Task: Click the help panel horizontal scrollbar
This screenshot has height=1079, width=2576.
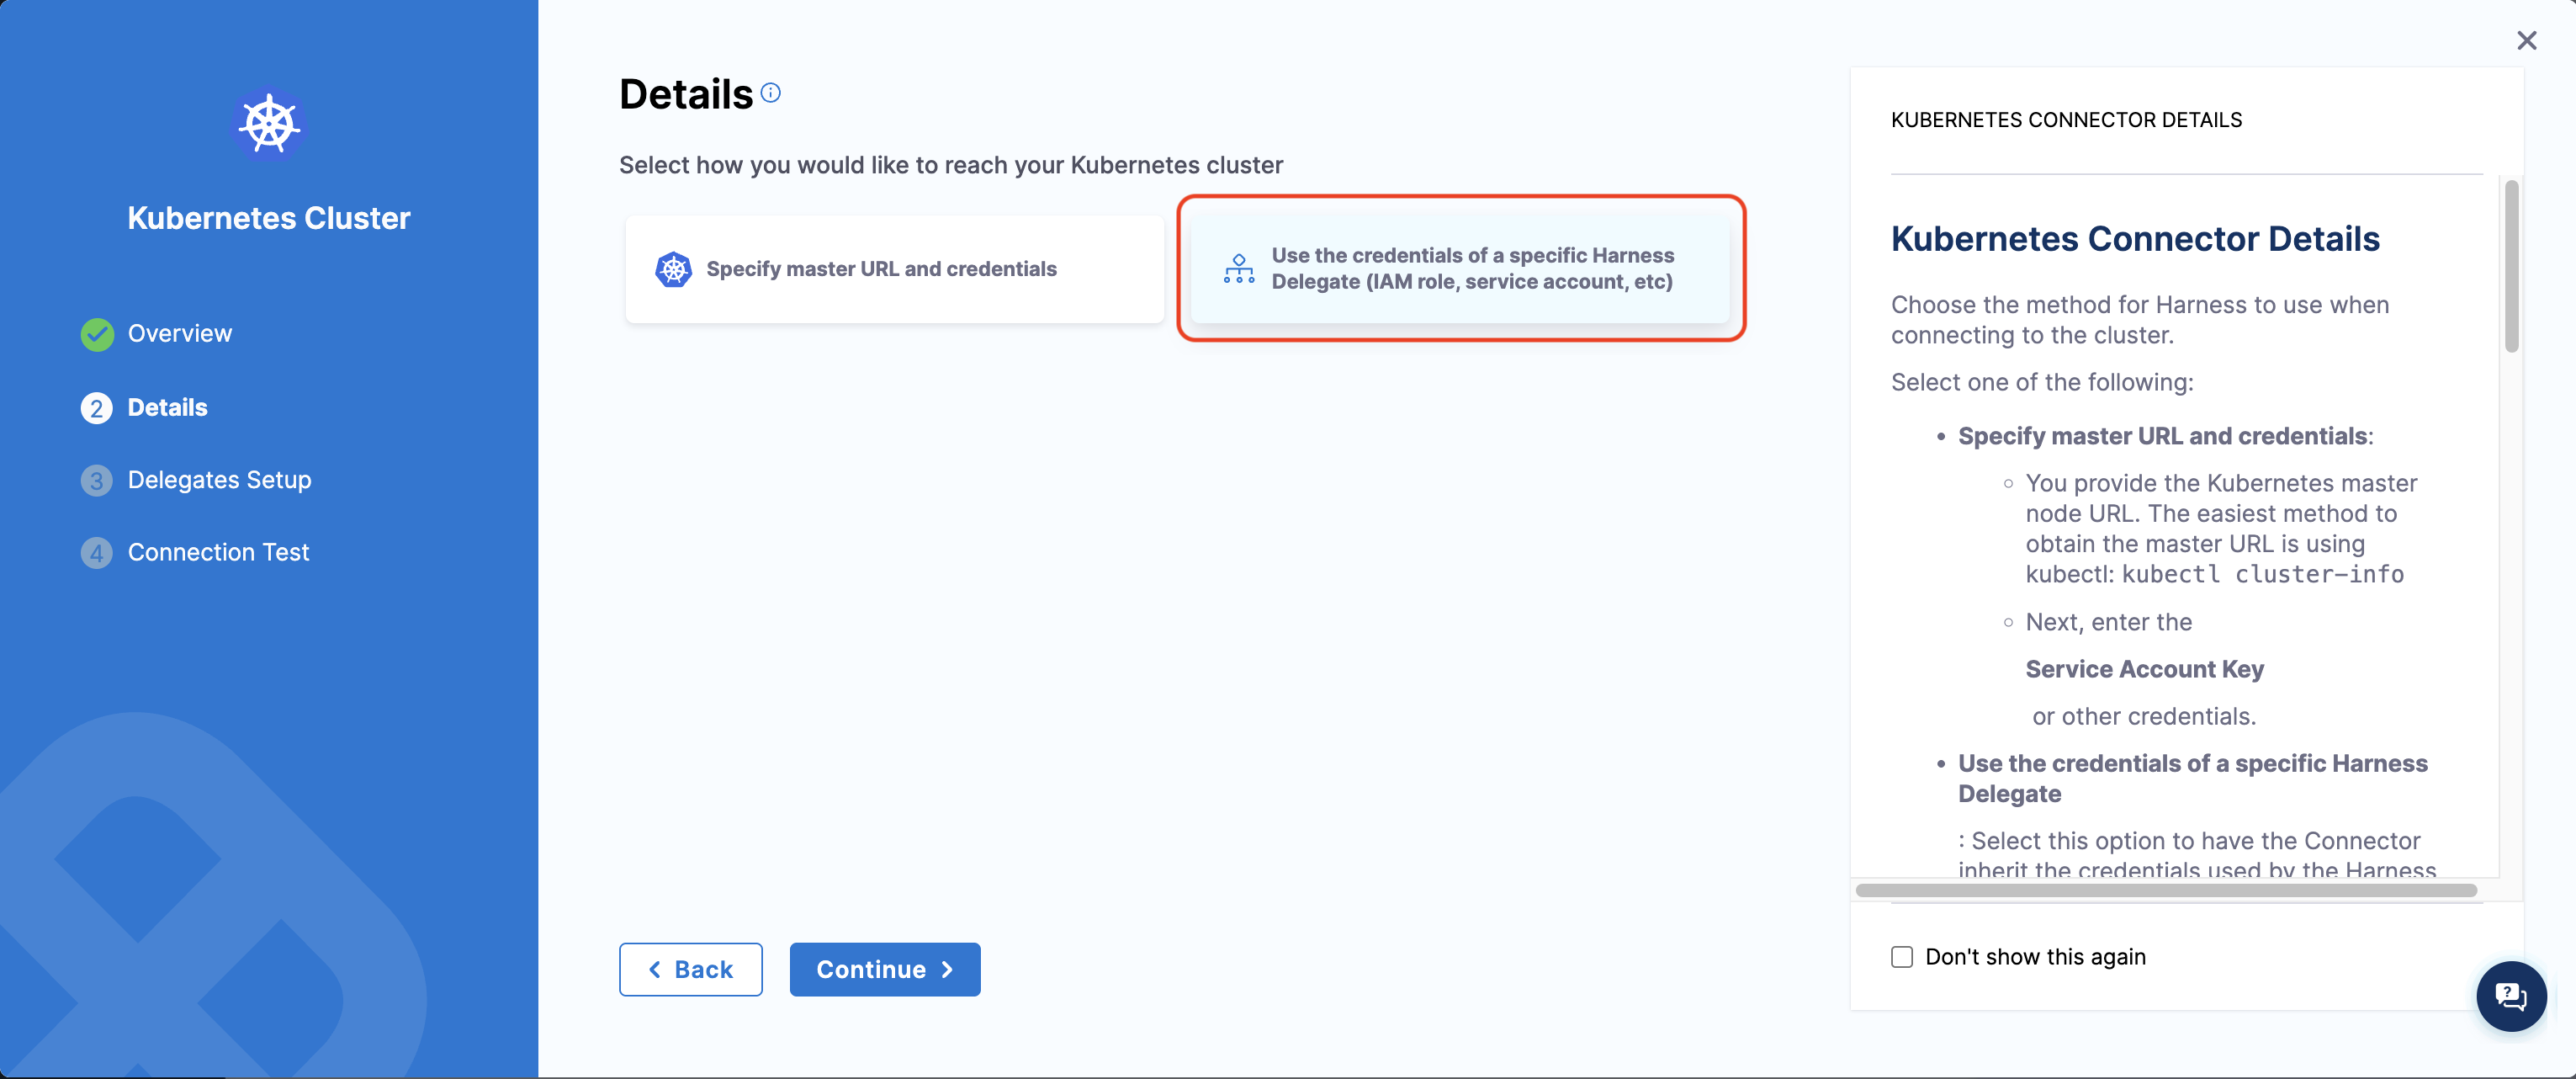Action: [2165, 890]
